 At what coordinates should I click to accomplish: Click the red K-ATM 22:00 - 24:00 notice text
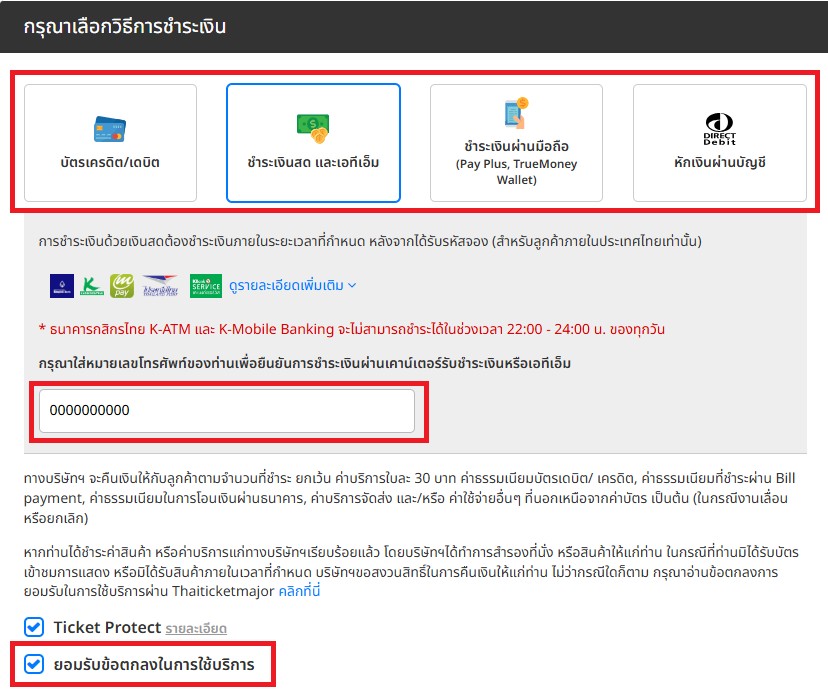tap(352, 329)
